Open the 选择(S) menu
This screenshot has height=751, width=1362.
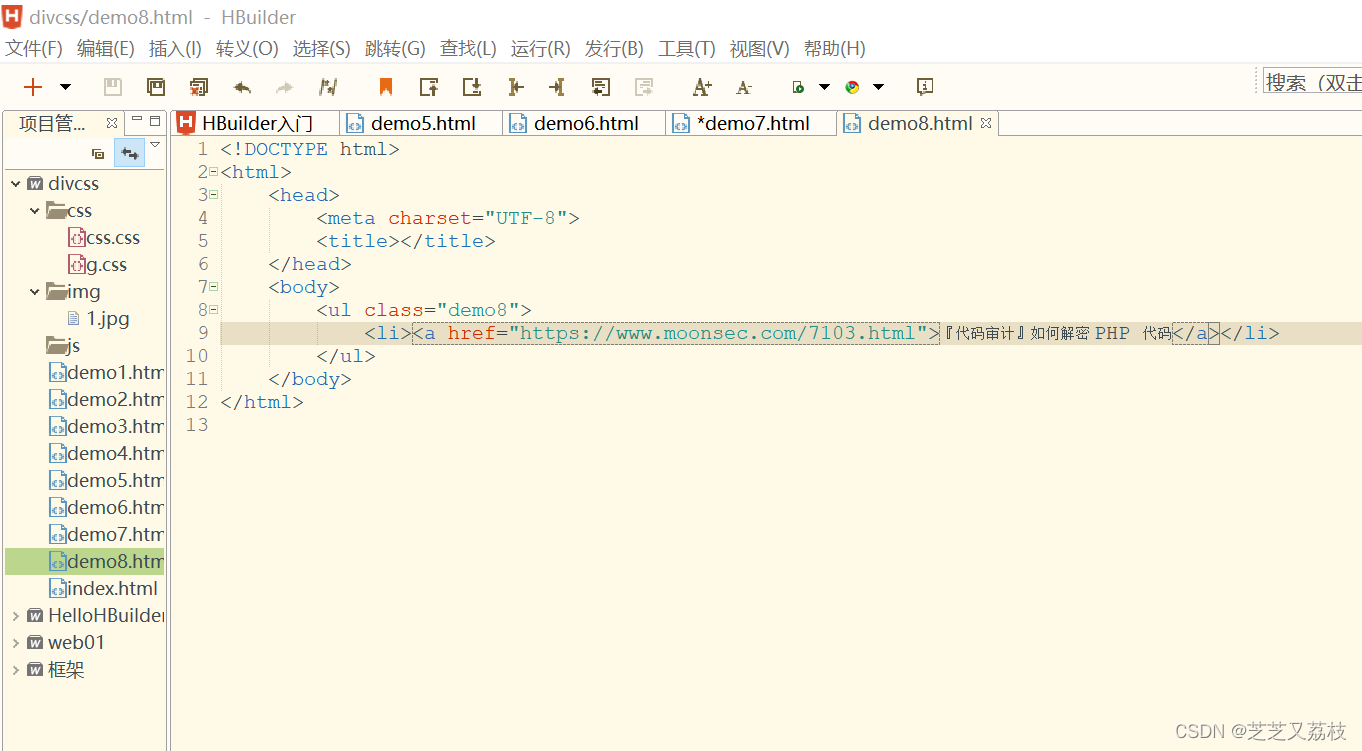pyautogui.click(x=321, y=48)
